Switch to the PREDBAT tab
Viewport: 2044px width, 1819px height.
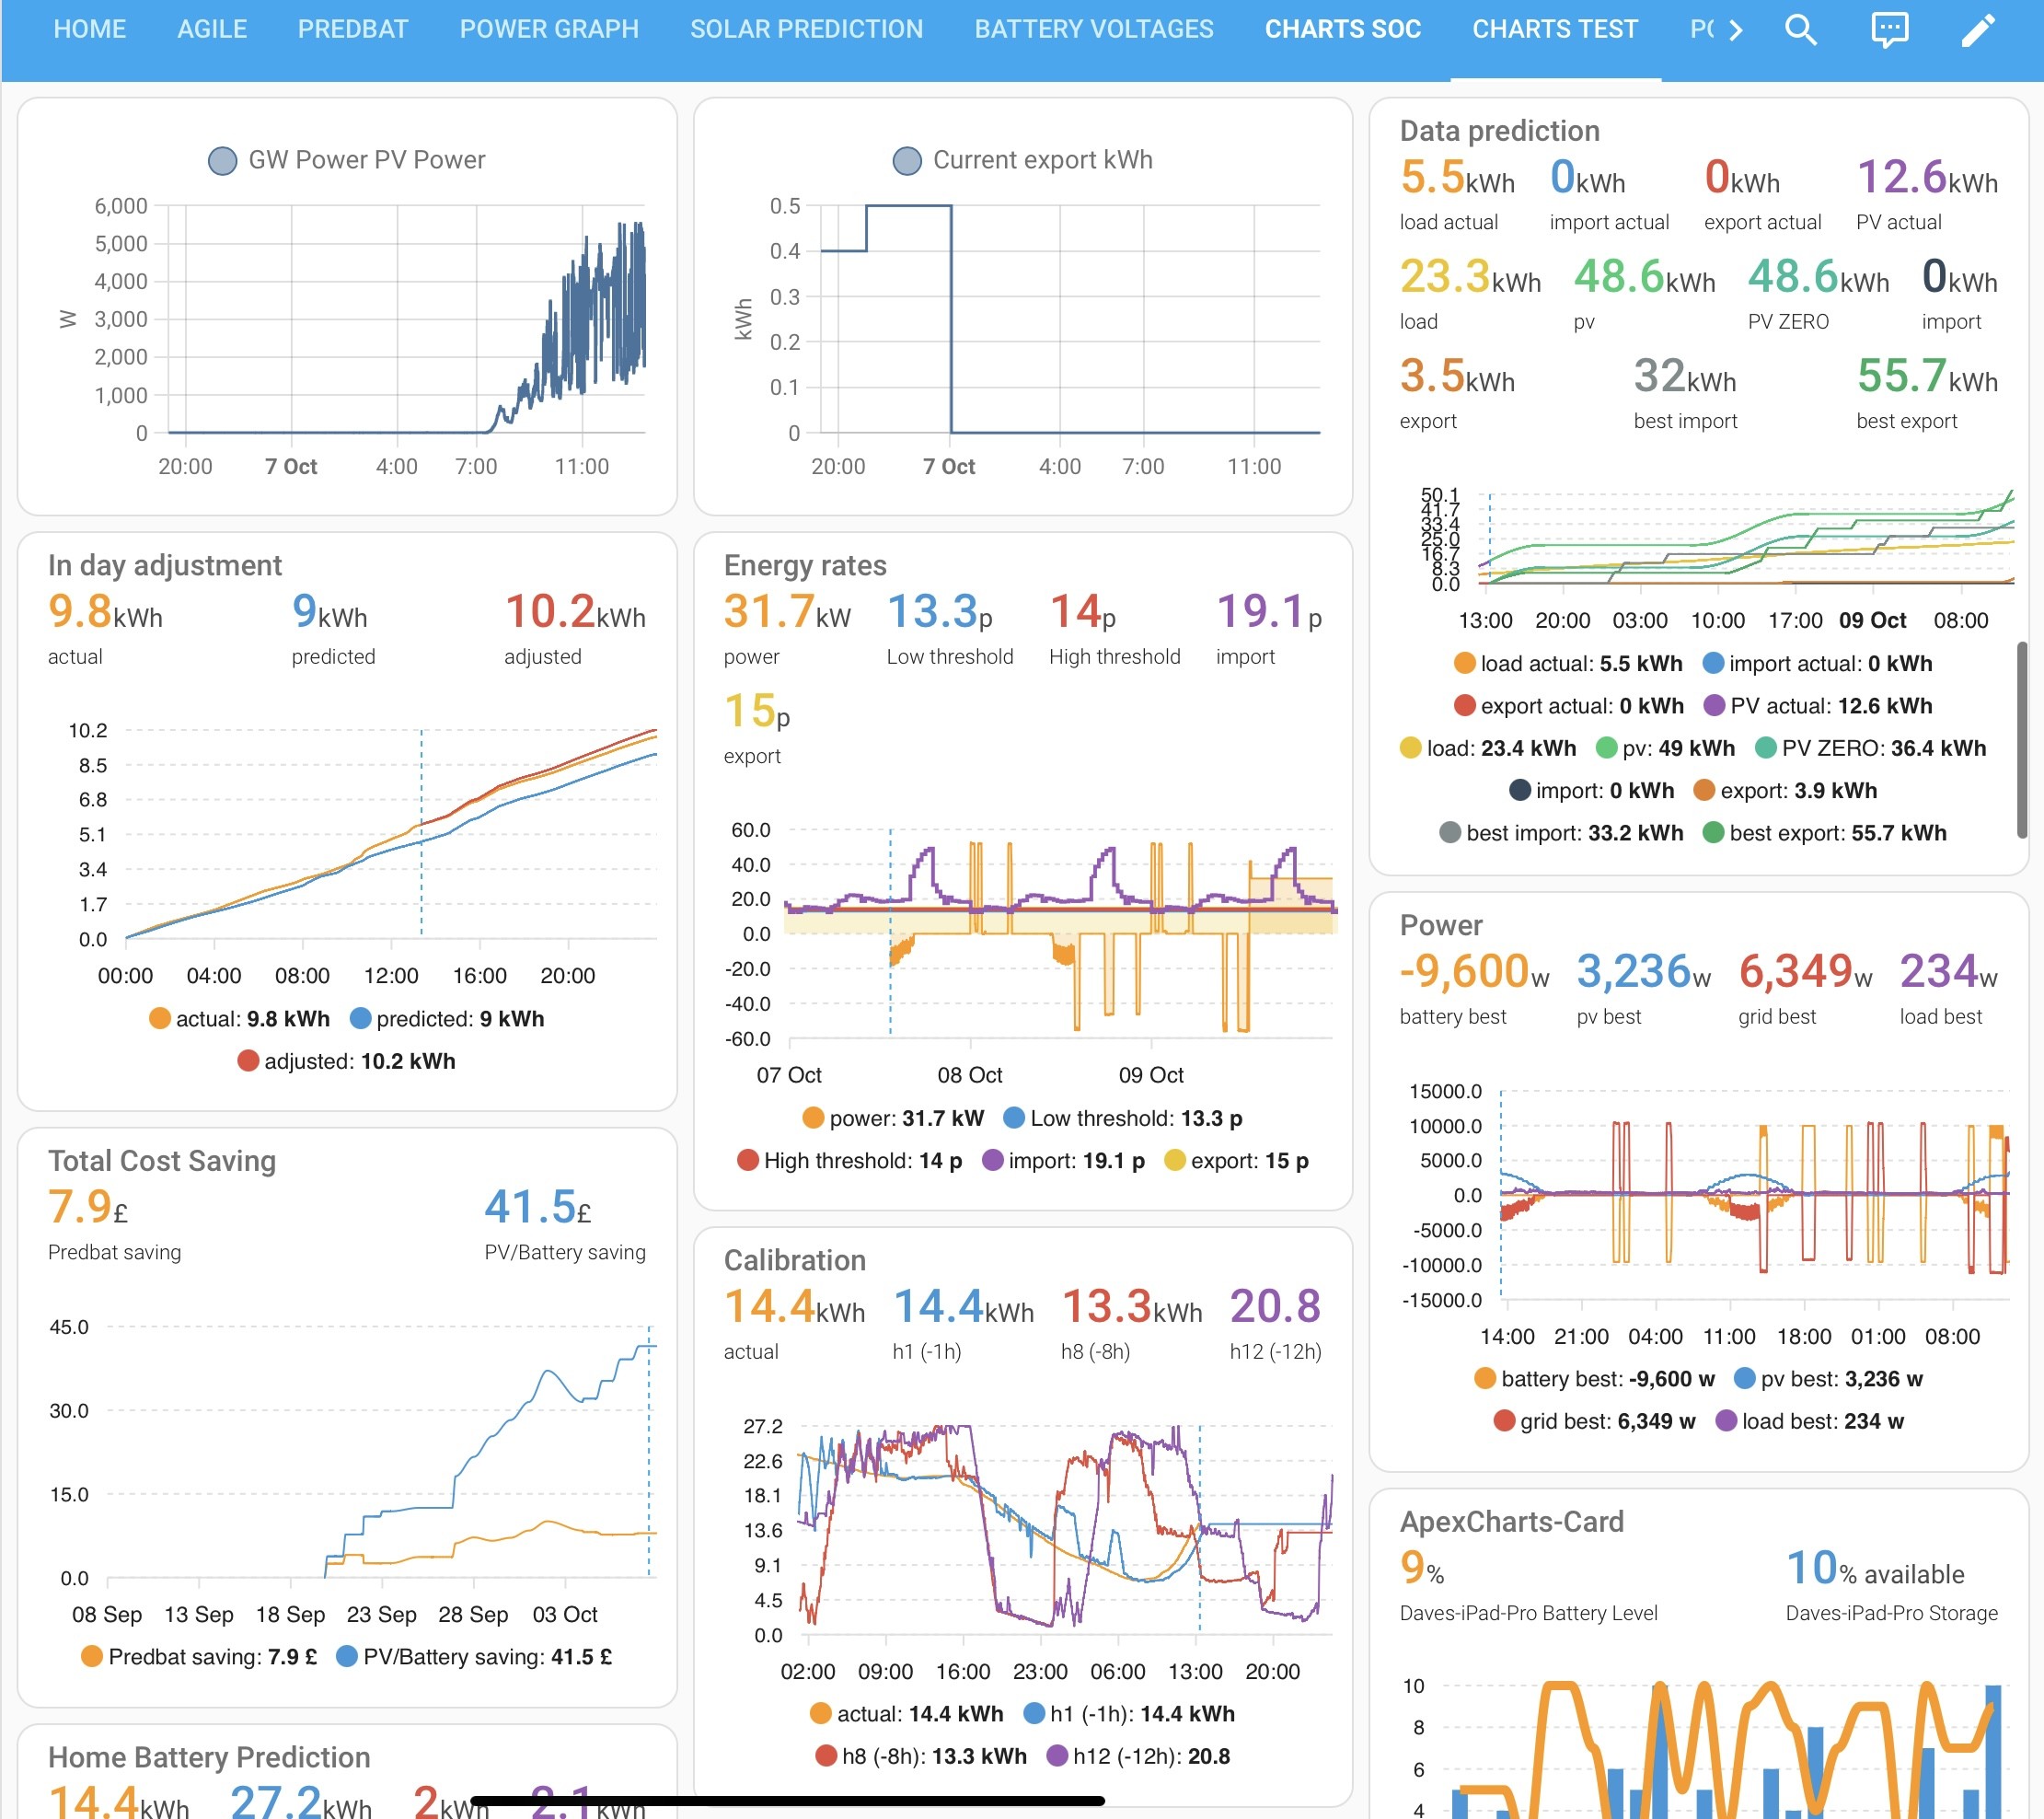[x=353, y=29]
